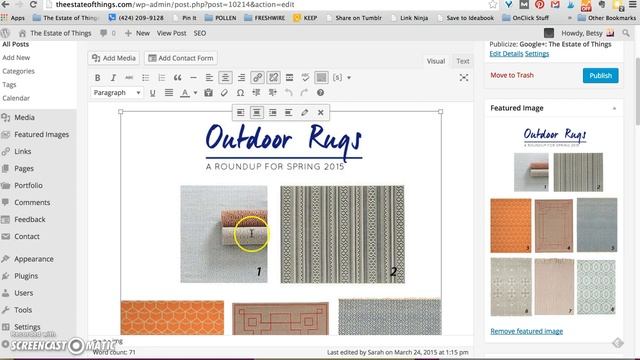Align selected image right in image toolbar
Viewport: 640px width, 360px height.
(273, 113)
